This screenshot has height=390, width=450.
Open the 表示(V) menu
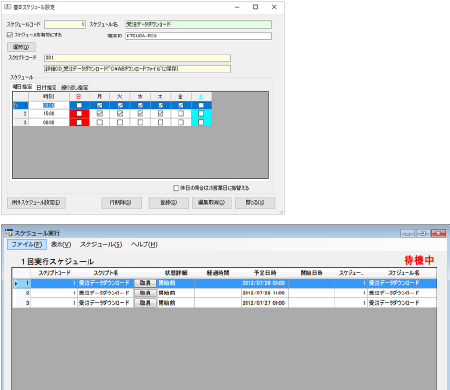coord(61,245)
